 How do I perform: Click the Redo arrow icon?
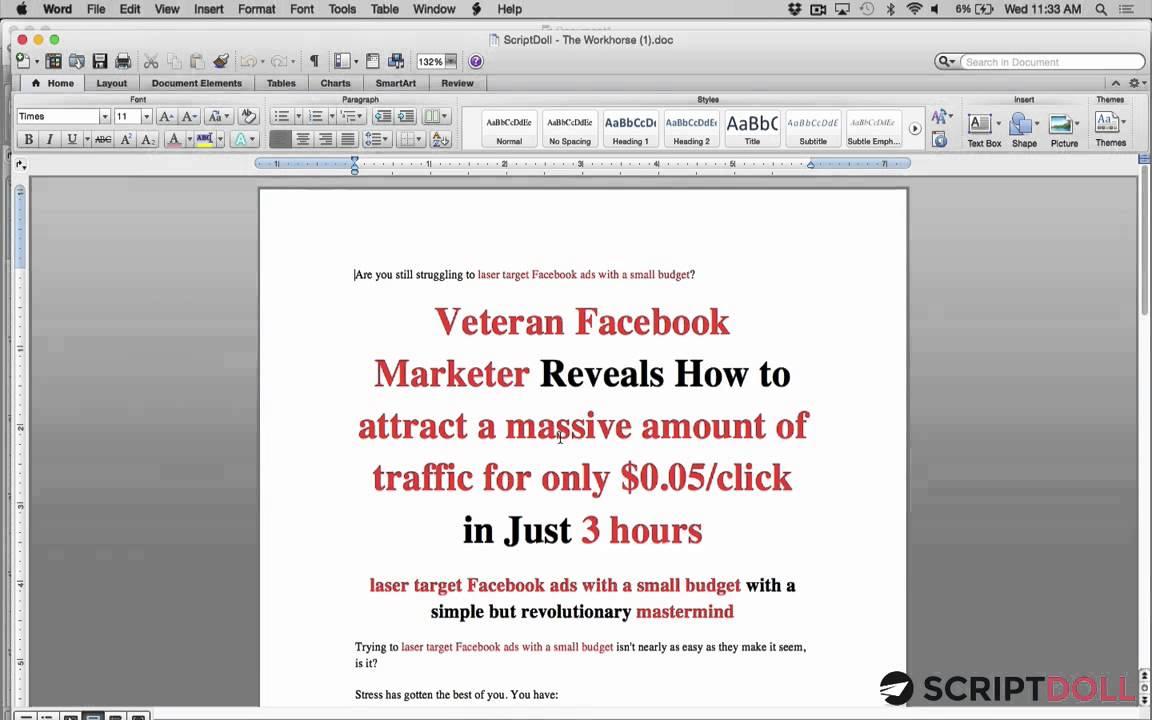pyautogui.click(x=278, y=61)
